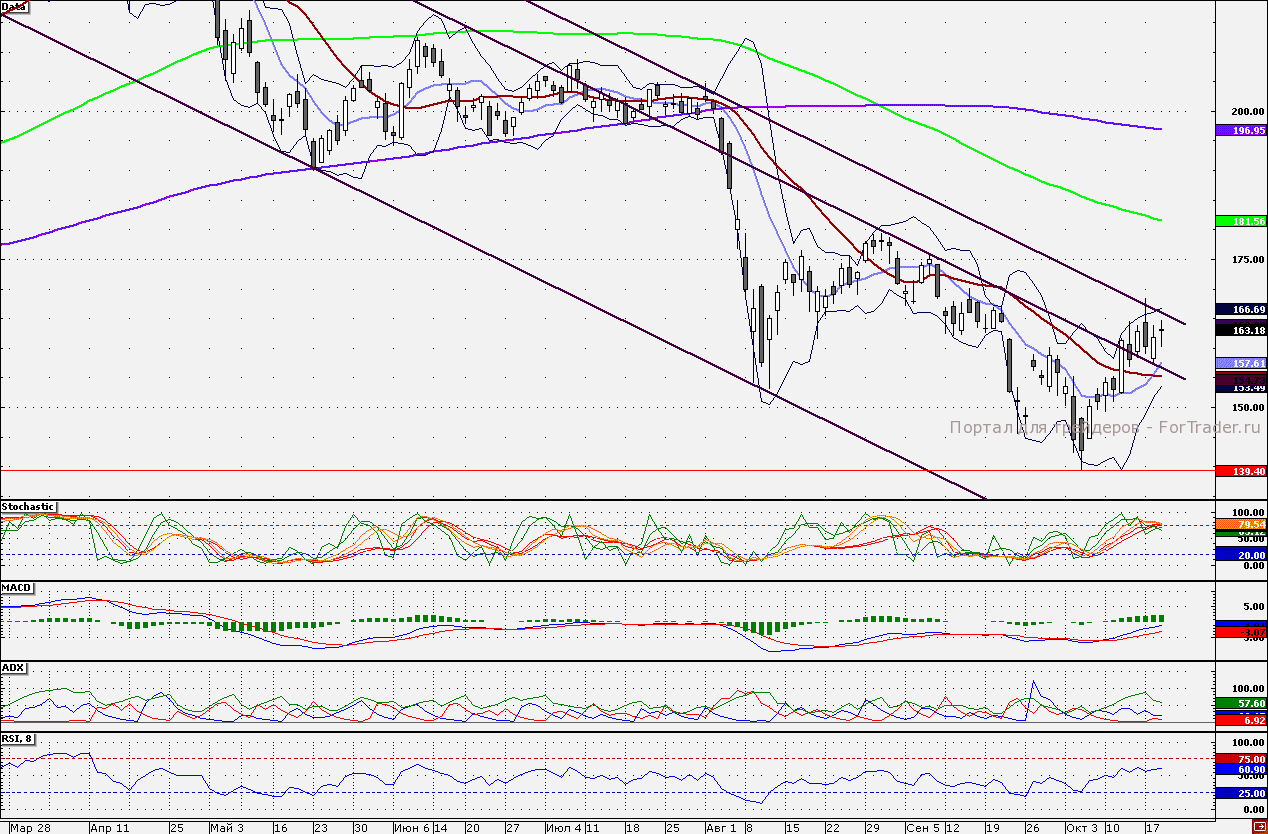Expand the RSI, 8 indicator panel
This screenshot has width=1268, height=834.
point(16,737)
